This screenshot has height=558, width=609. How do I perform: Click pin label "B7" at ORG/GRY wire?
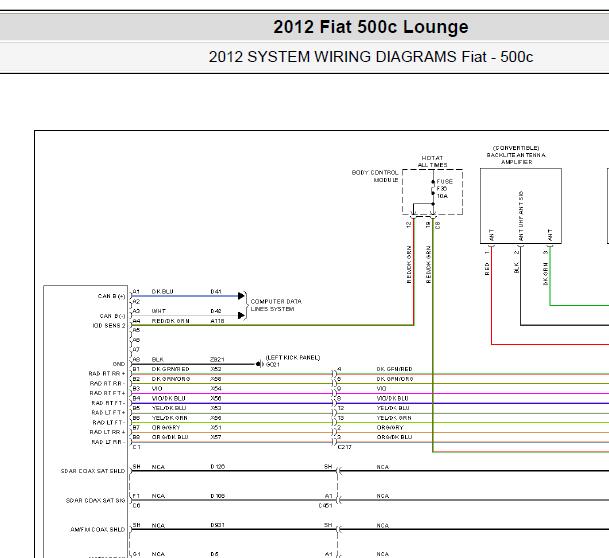[x=136, y=428]
